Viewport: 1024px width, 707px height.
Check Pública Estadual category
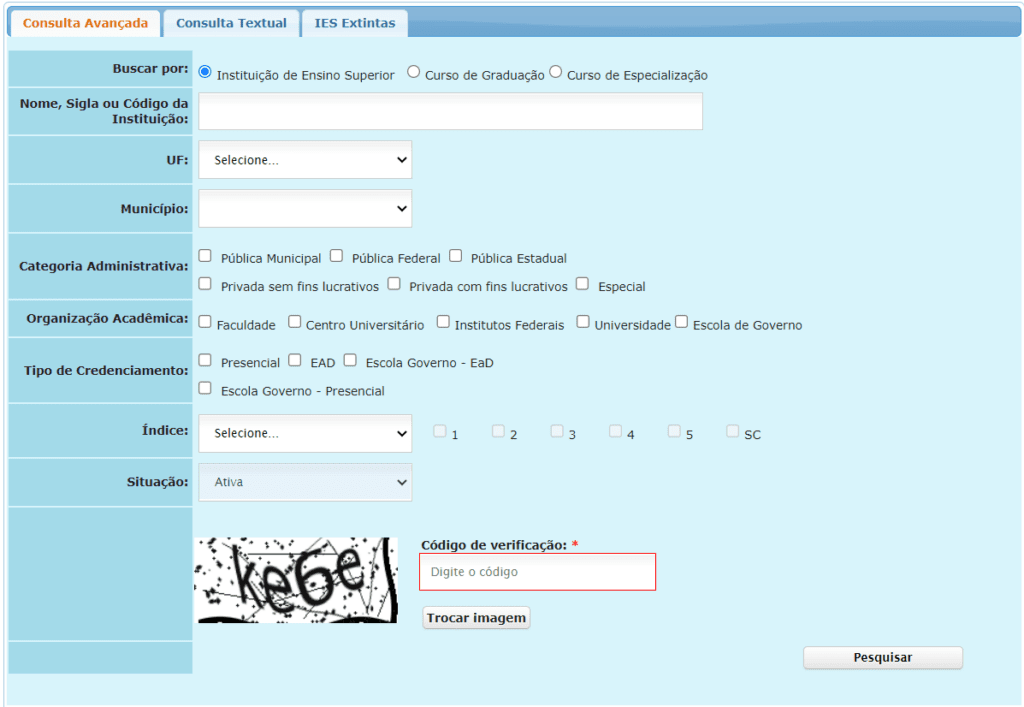click(x=456, y=256)
